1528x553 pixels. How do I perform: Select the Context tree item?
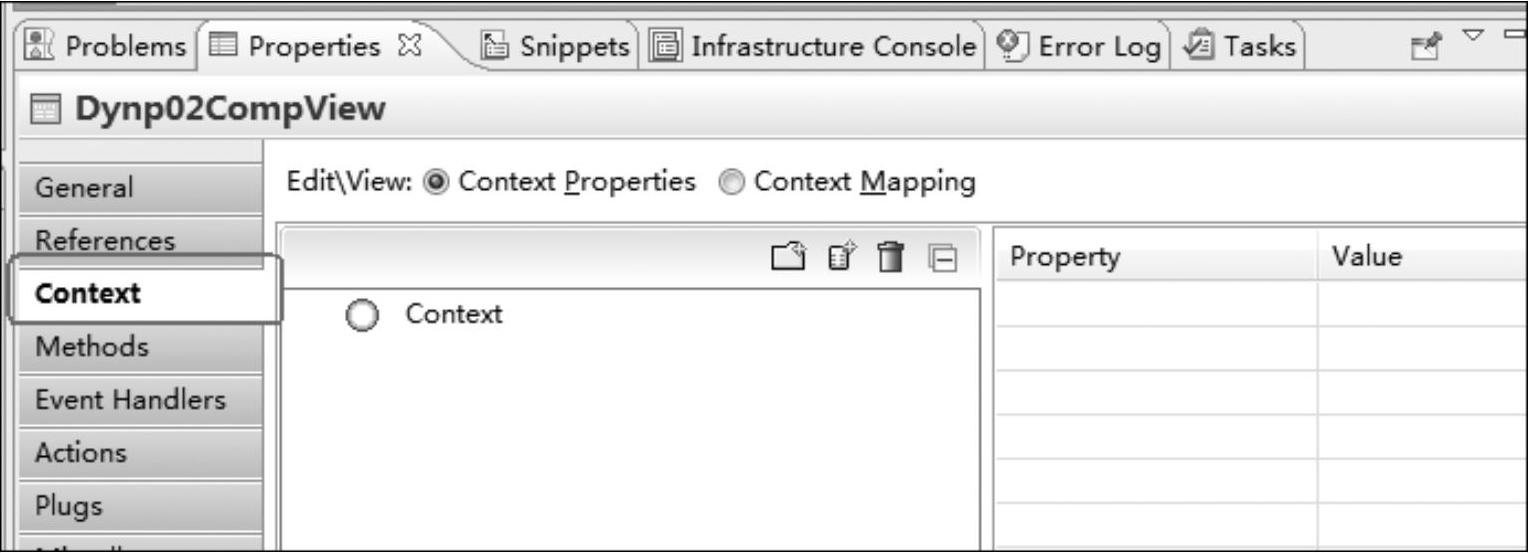tap(453, 314)
